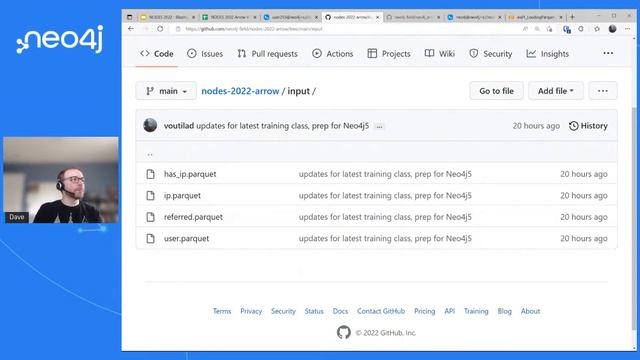Open referred.parquet file
640x360 pixels.
tap(193, 217)
